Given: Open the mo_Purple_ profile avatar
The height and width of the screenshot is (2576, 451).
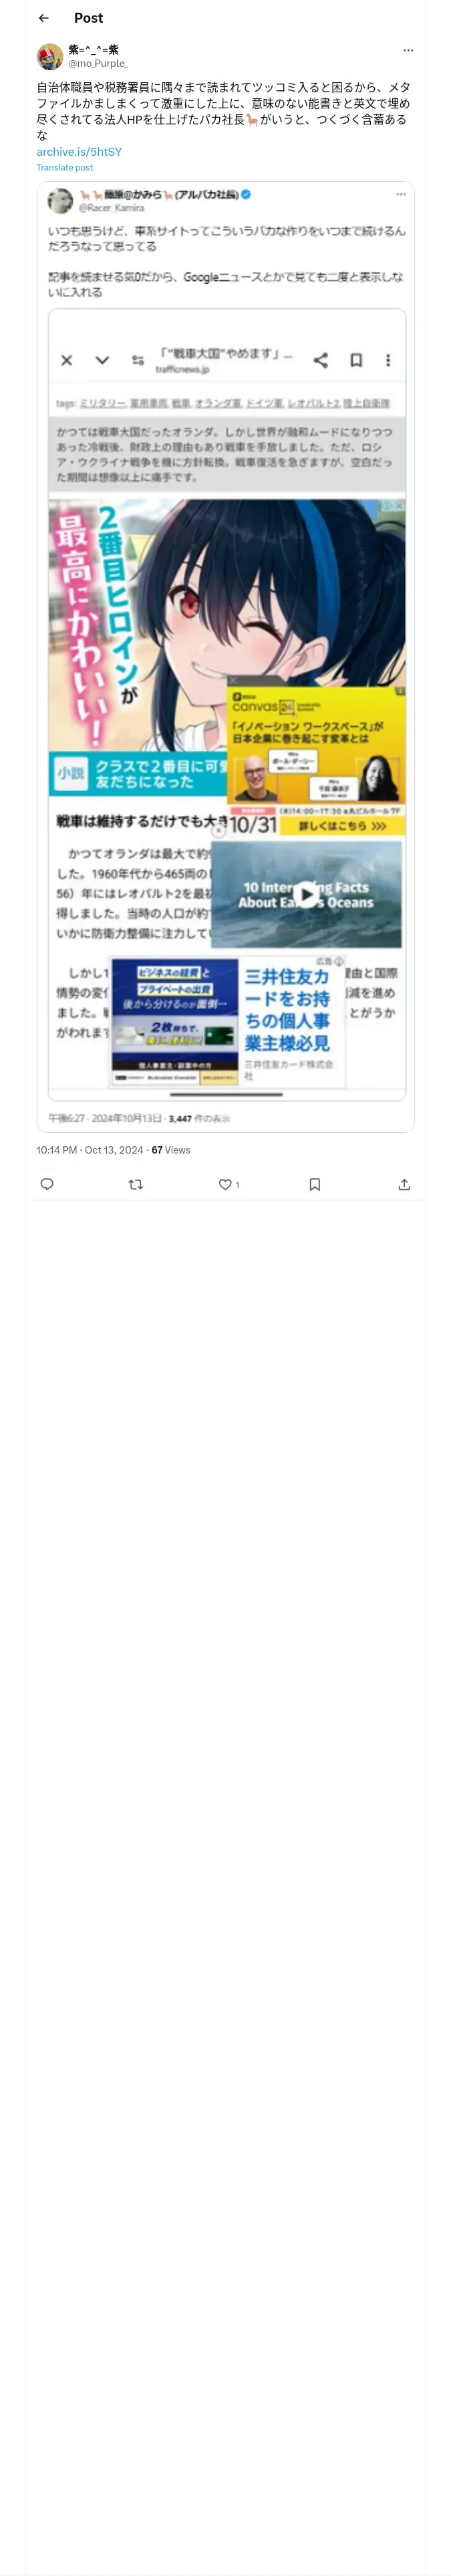Looking at the screenshot, I should pos(50,56).
